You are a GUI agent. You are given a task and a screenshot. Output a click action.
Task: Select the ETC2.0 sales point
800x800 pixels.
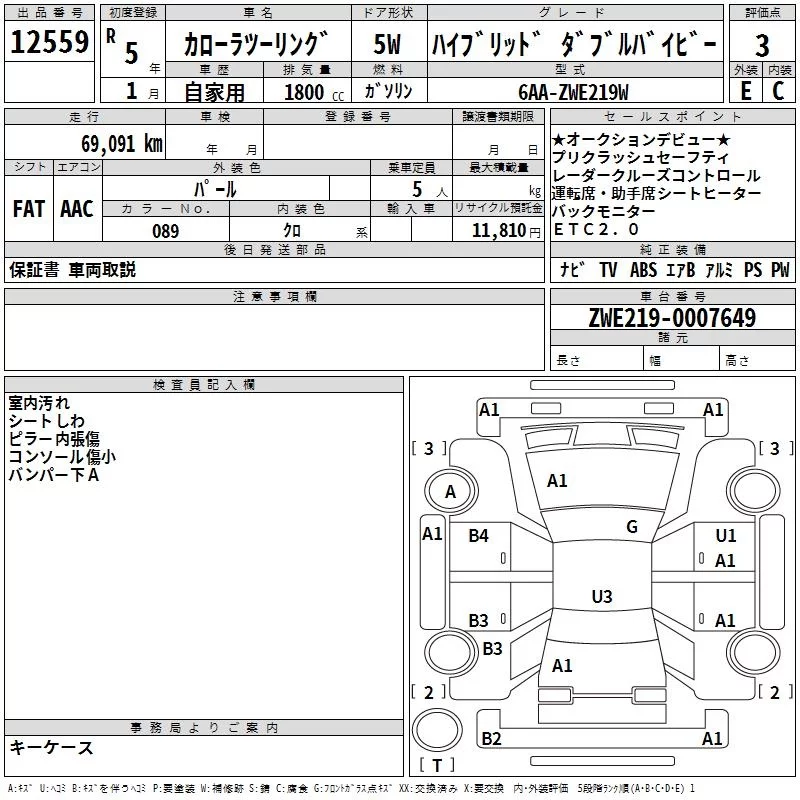[x=596, y=229]
